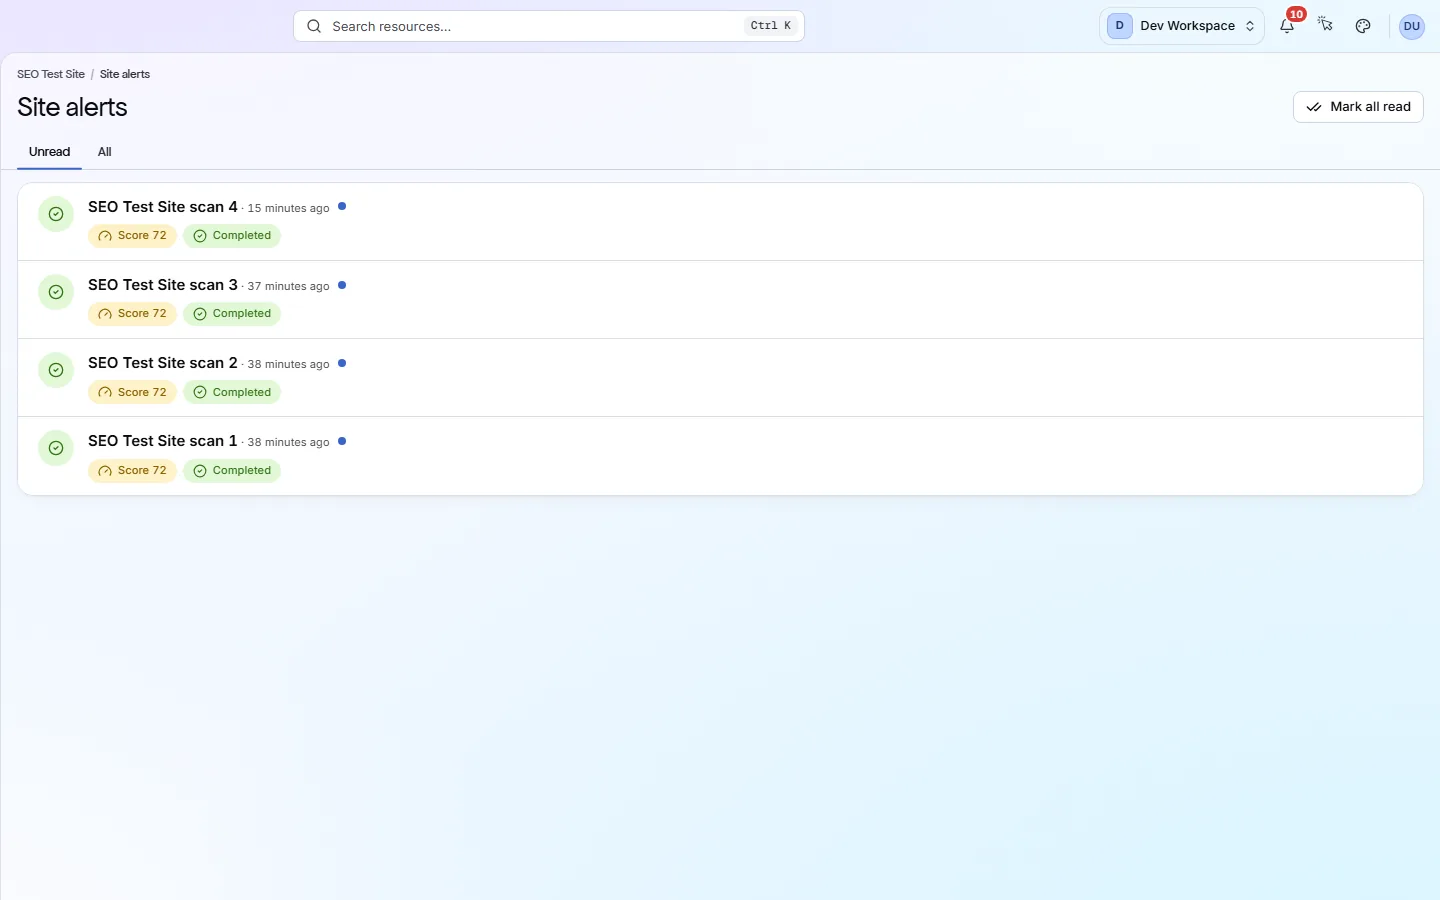This screenshot has width=1440, height=900.
Task: Focus the Search resources field
Action: pos(549,26)
